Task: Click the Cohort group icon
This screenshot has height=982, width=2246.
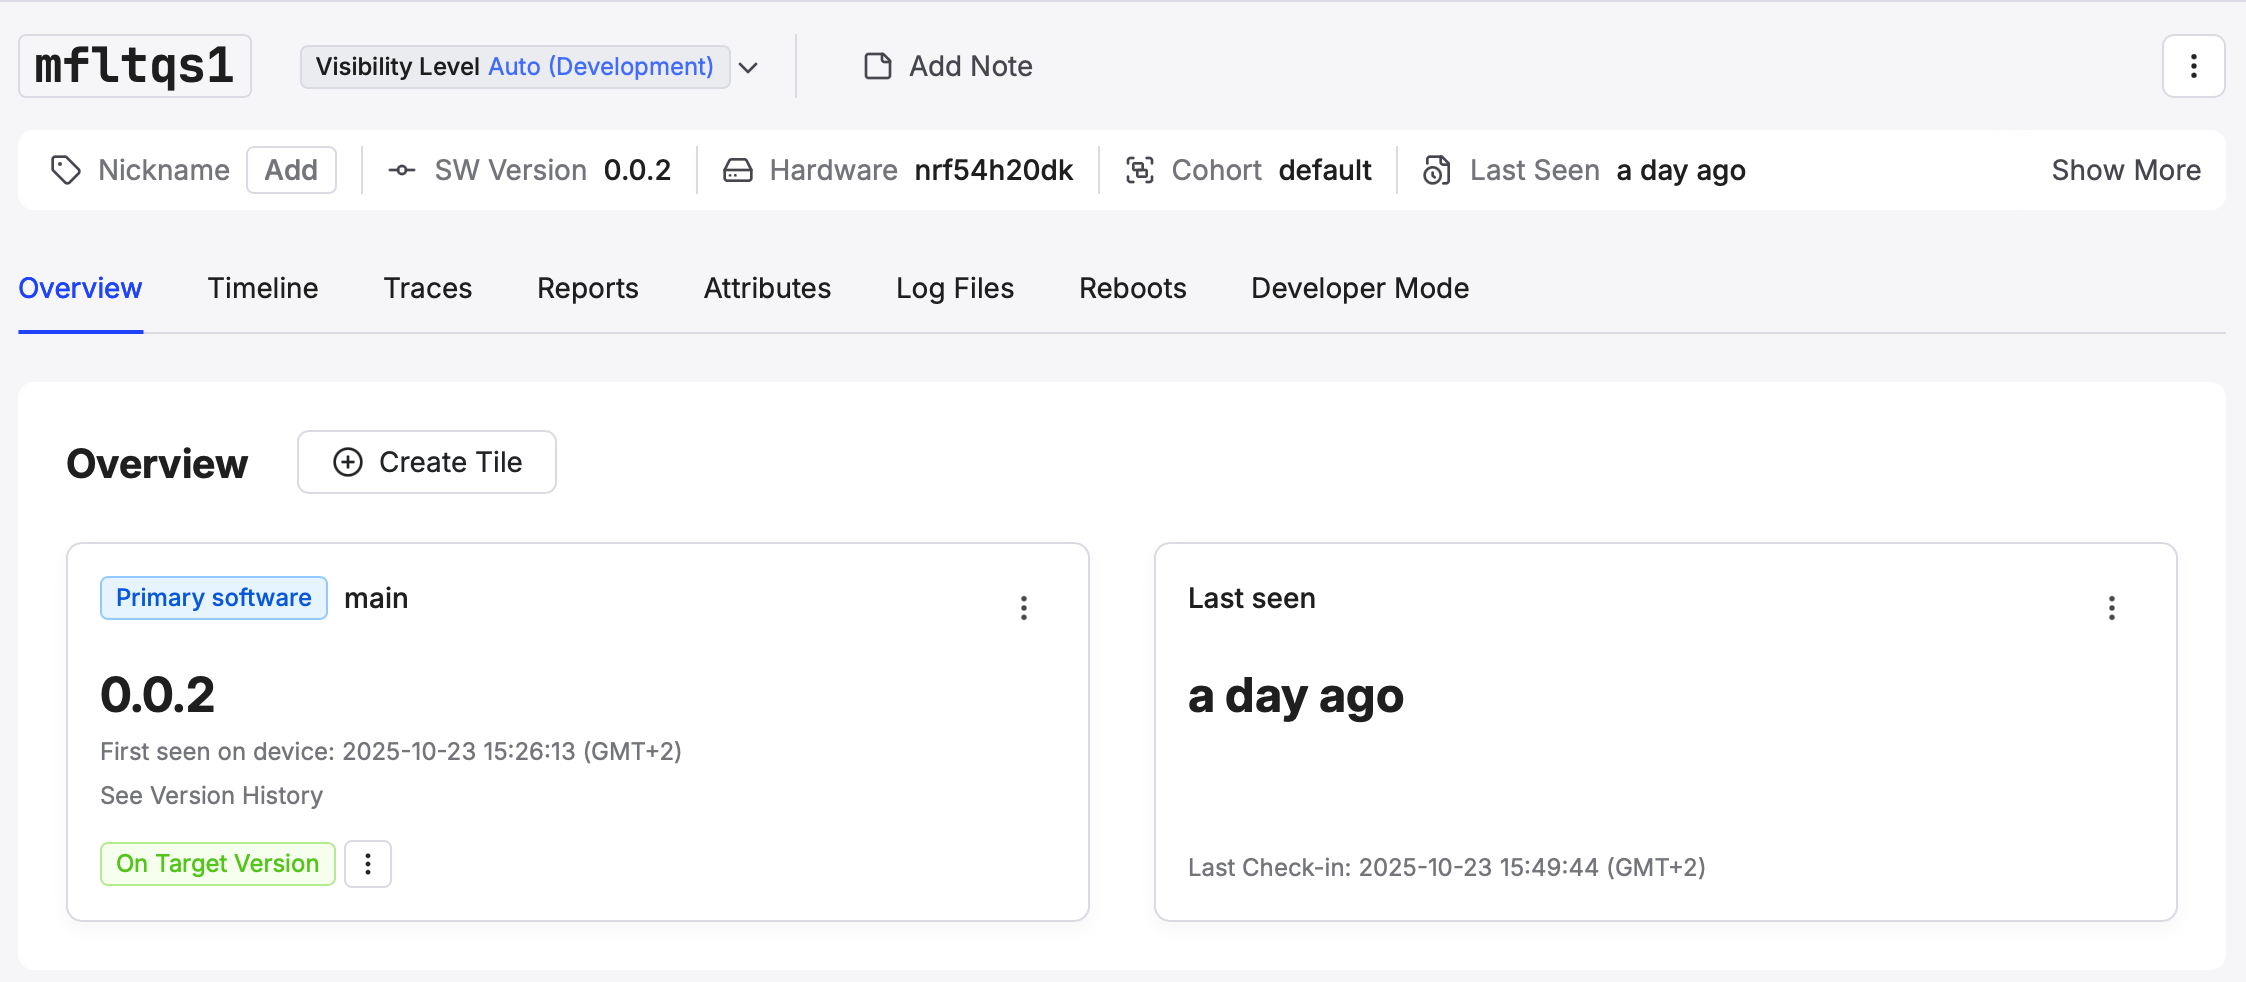Action: (x=1140, y=170)
